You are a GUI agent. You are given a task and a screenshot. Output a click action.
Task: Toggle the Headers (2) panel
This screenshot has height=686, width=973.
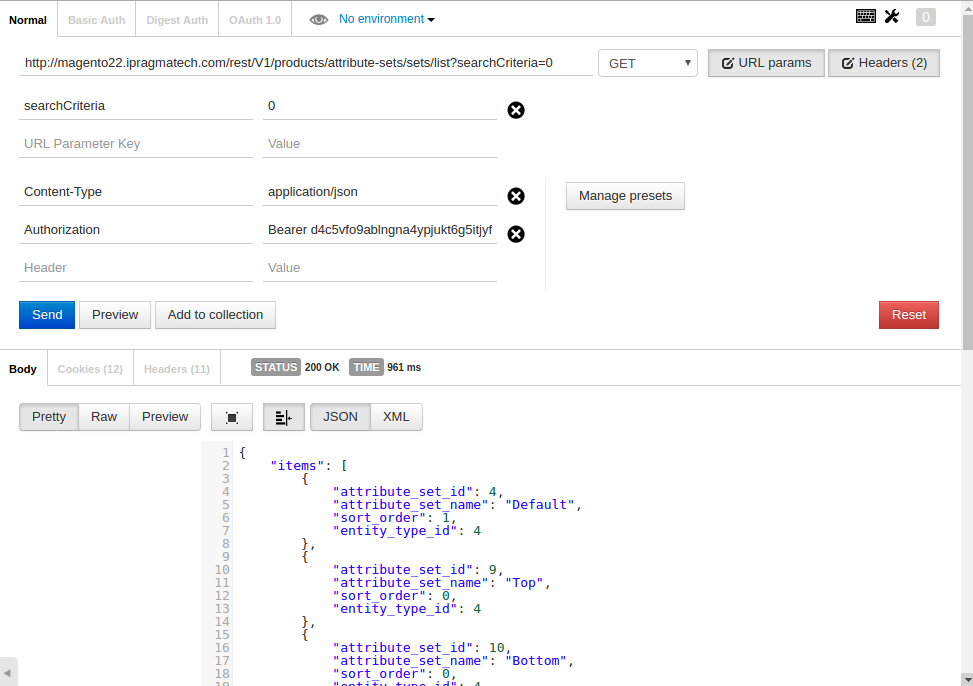[883, 63]
